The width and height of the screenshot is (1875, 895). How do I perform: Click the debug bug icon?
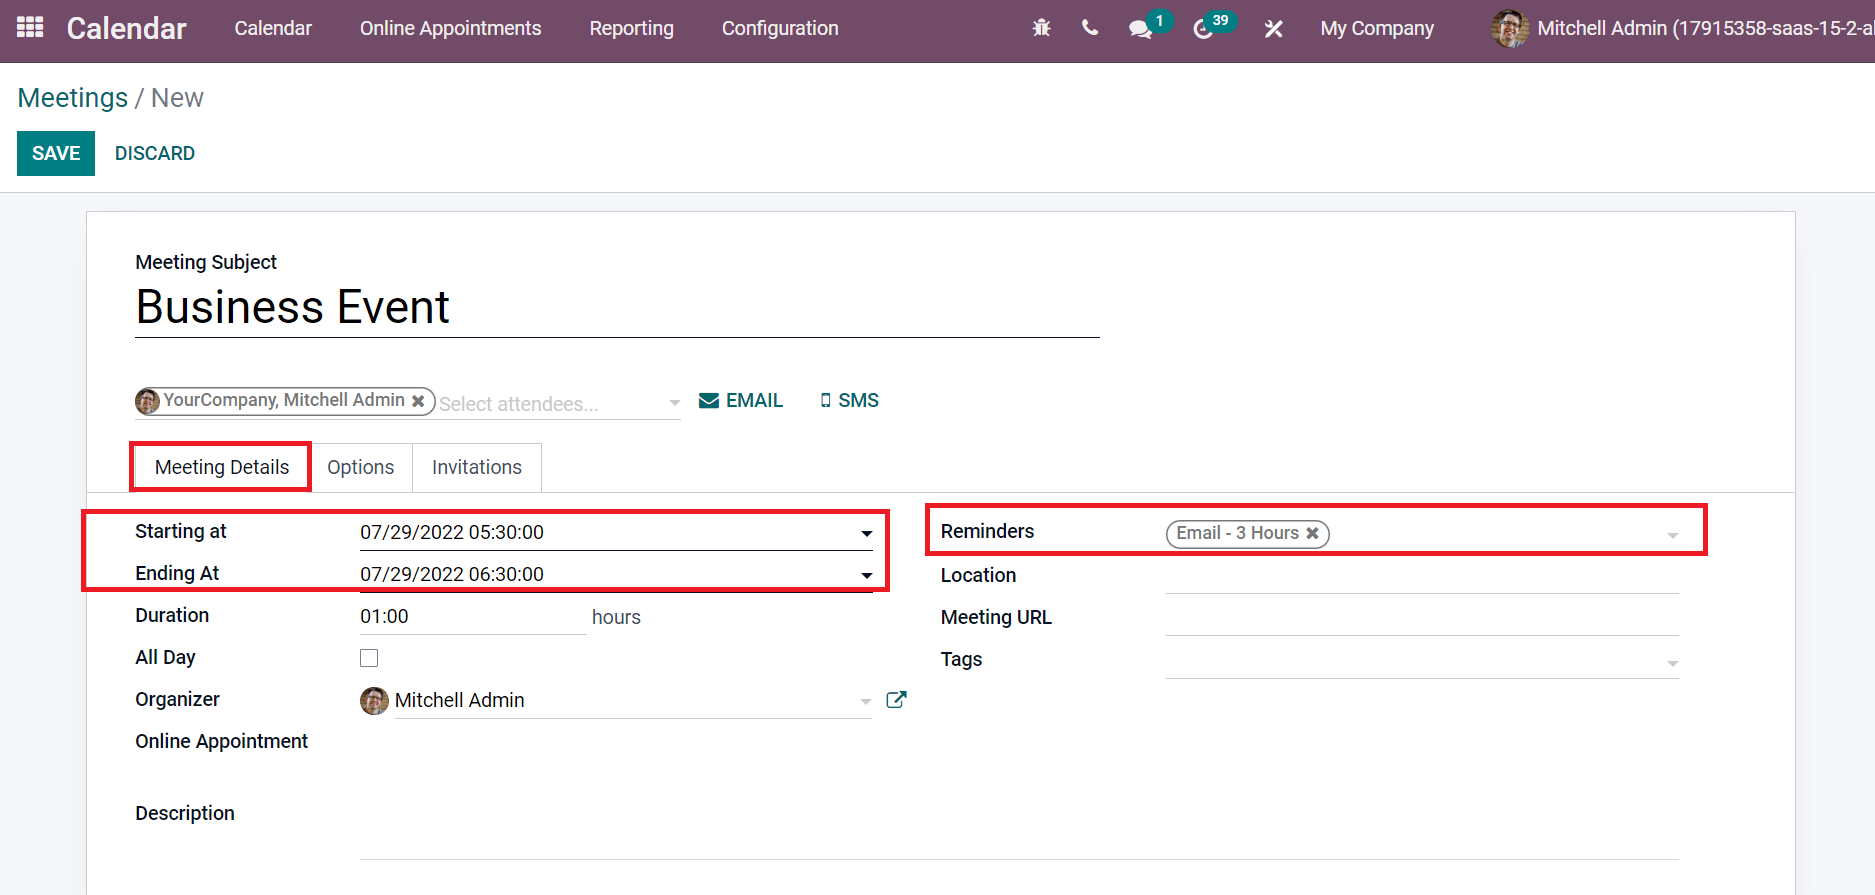(1041, 28)
